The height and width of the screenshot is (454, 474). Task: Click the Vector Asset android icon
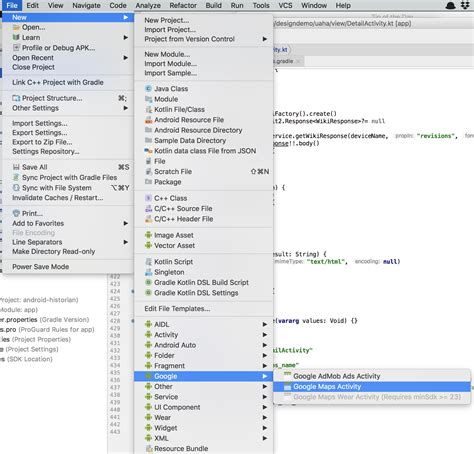(x=148, y=245)
